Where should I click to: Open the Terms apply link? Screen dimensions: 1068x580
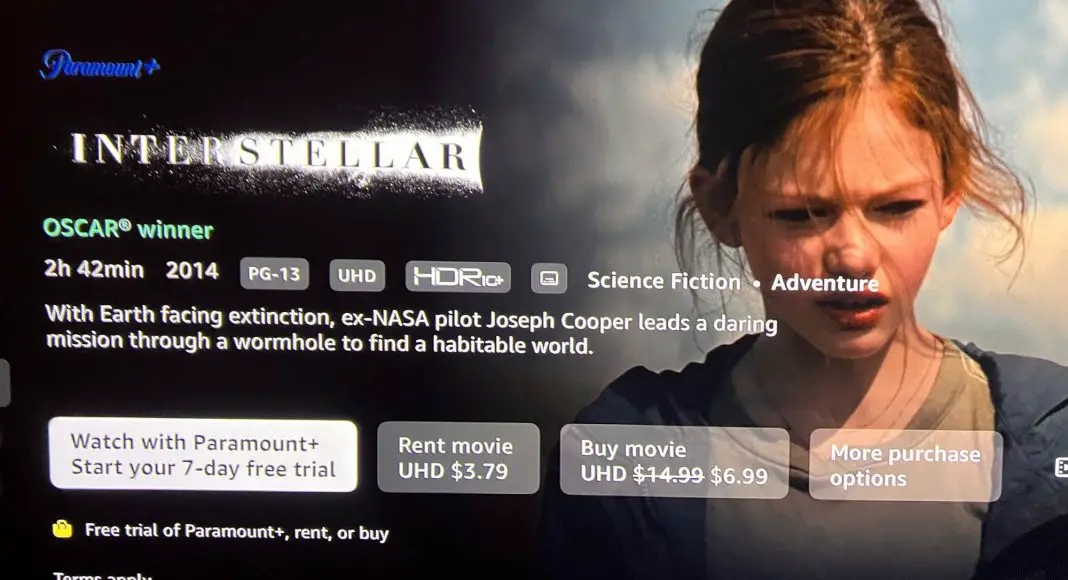(102, 576)
